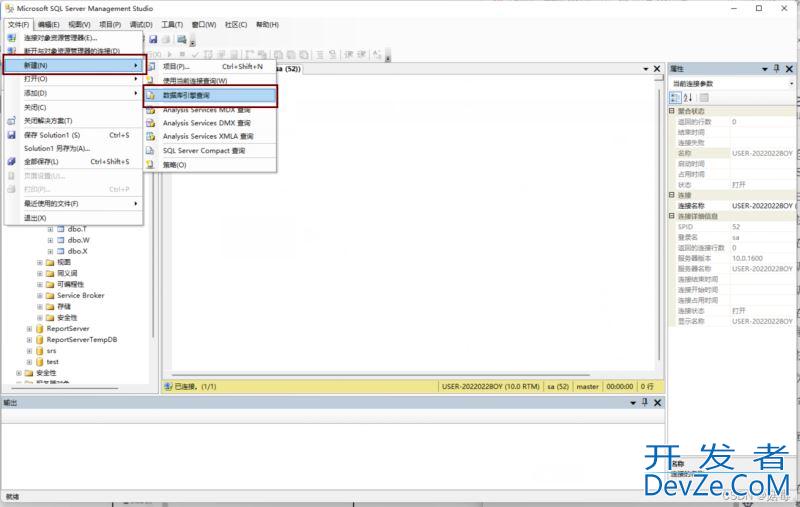800x507 pixels.
Task: Open the 工具(T) menu
Action: tap(172, 24)
